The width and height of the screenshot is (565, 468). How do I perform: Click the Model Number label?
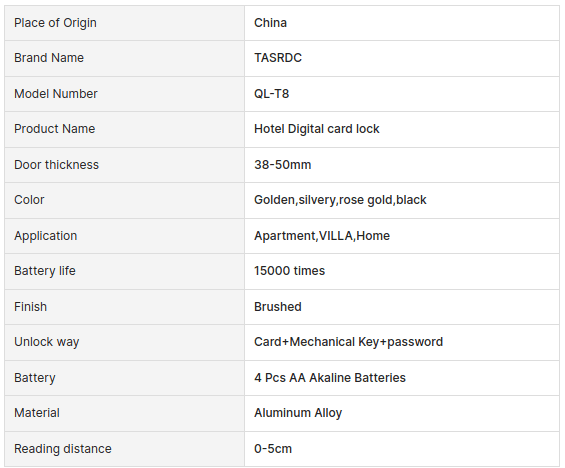(56, 94)
